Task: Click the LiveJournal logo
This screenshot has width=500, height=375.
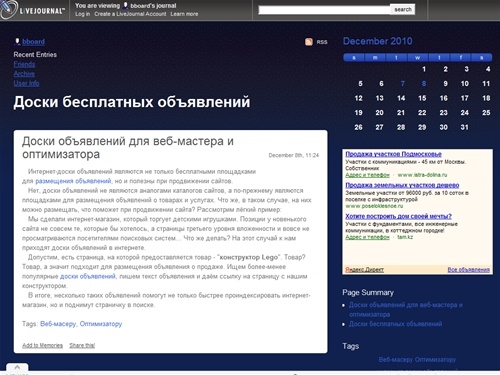Action: tap(33, 10)
